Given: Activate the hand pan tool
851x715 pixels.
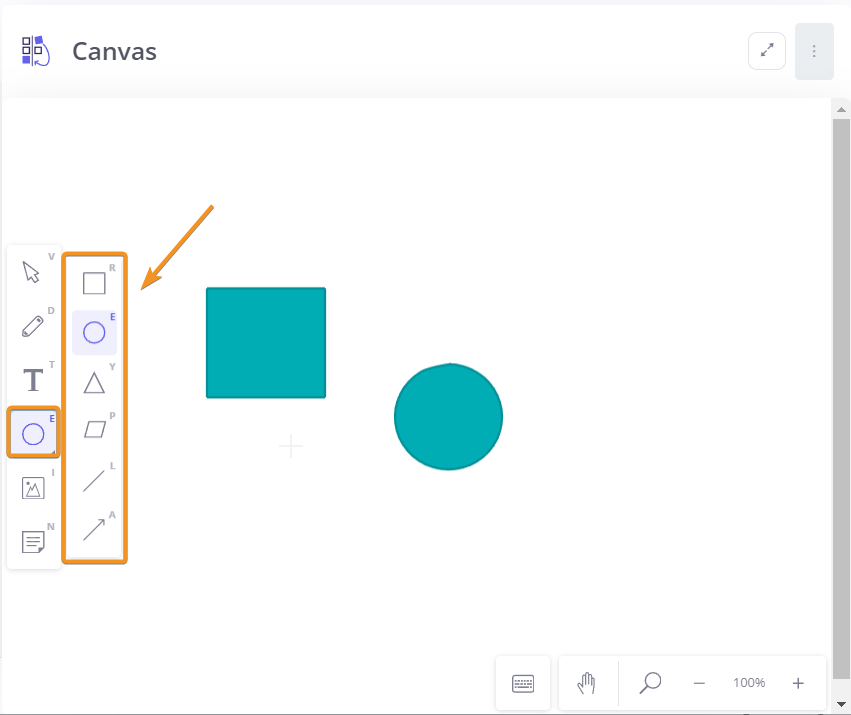Looking at the screenshot, I should [x=586, y=683].
